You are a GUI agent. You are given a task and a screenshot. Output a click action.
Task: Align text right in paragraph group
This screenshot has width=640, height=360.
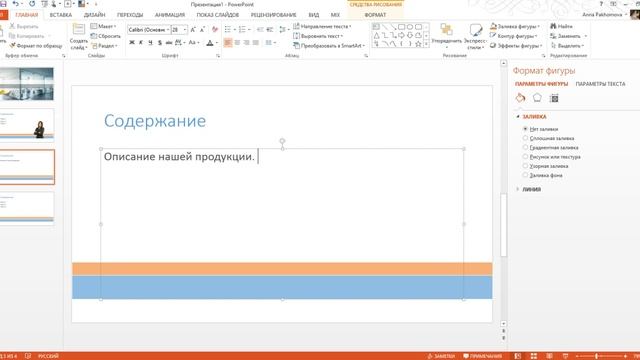click(247, 42)
